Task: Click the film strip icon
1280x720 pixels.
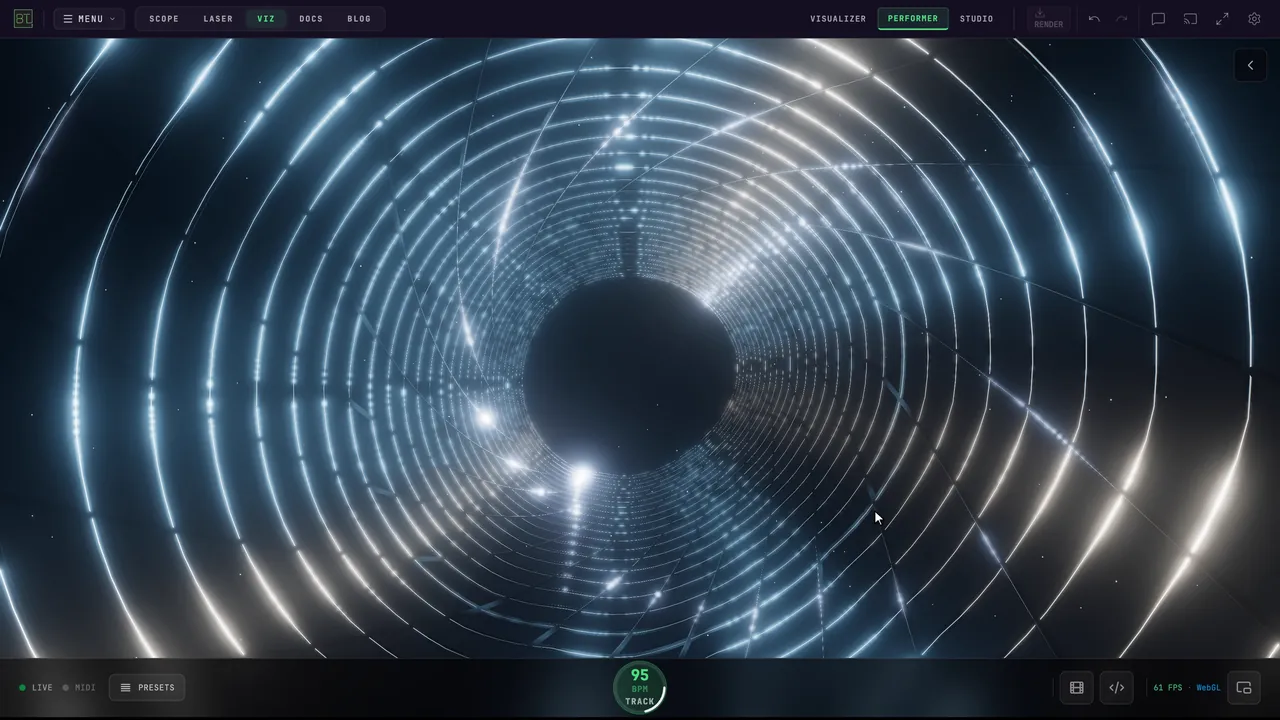Action: (x=1077, y=688)
